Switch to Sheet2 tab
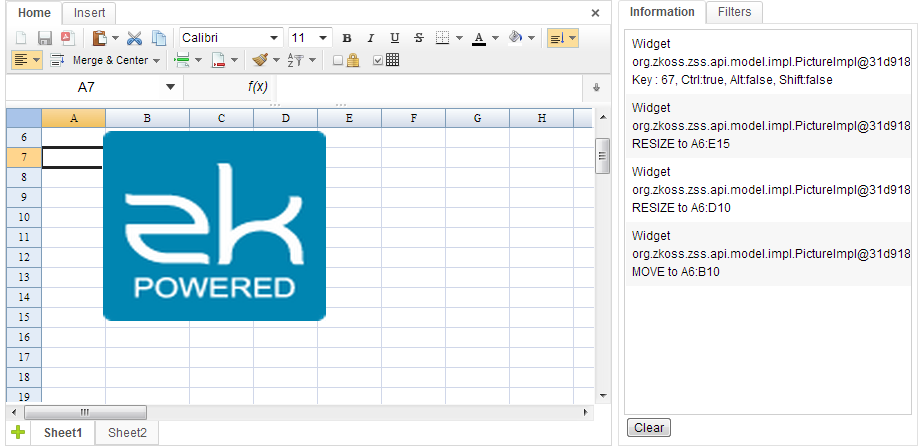 click(127, 433)
